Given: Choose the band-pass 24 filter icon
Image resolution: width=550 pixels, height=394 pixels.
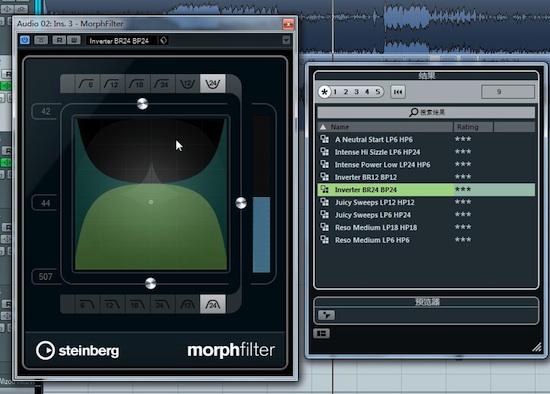Looking at the screenshot, I should 213,304.
